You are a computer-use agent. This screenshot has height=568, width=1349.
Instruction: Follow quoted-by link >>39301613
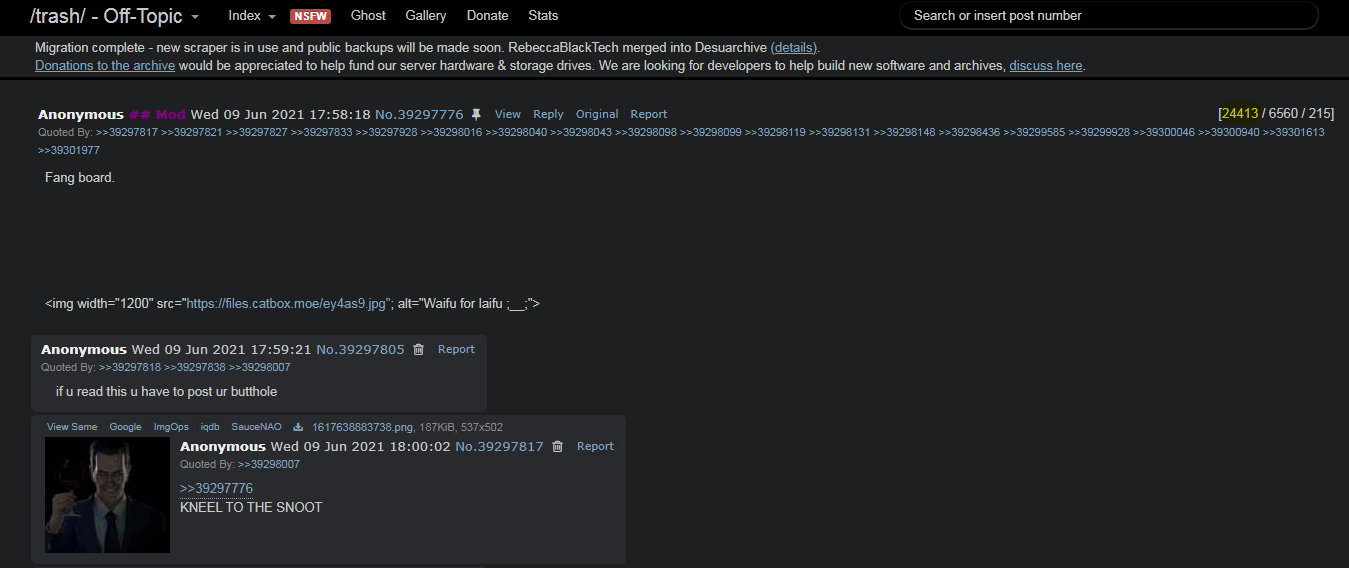coord(1293,132)
